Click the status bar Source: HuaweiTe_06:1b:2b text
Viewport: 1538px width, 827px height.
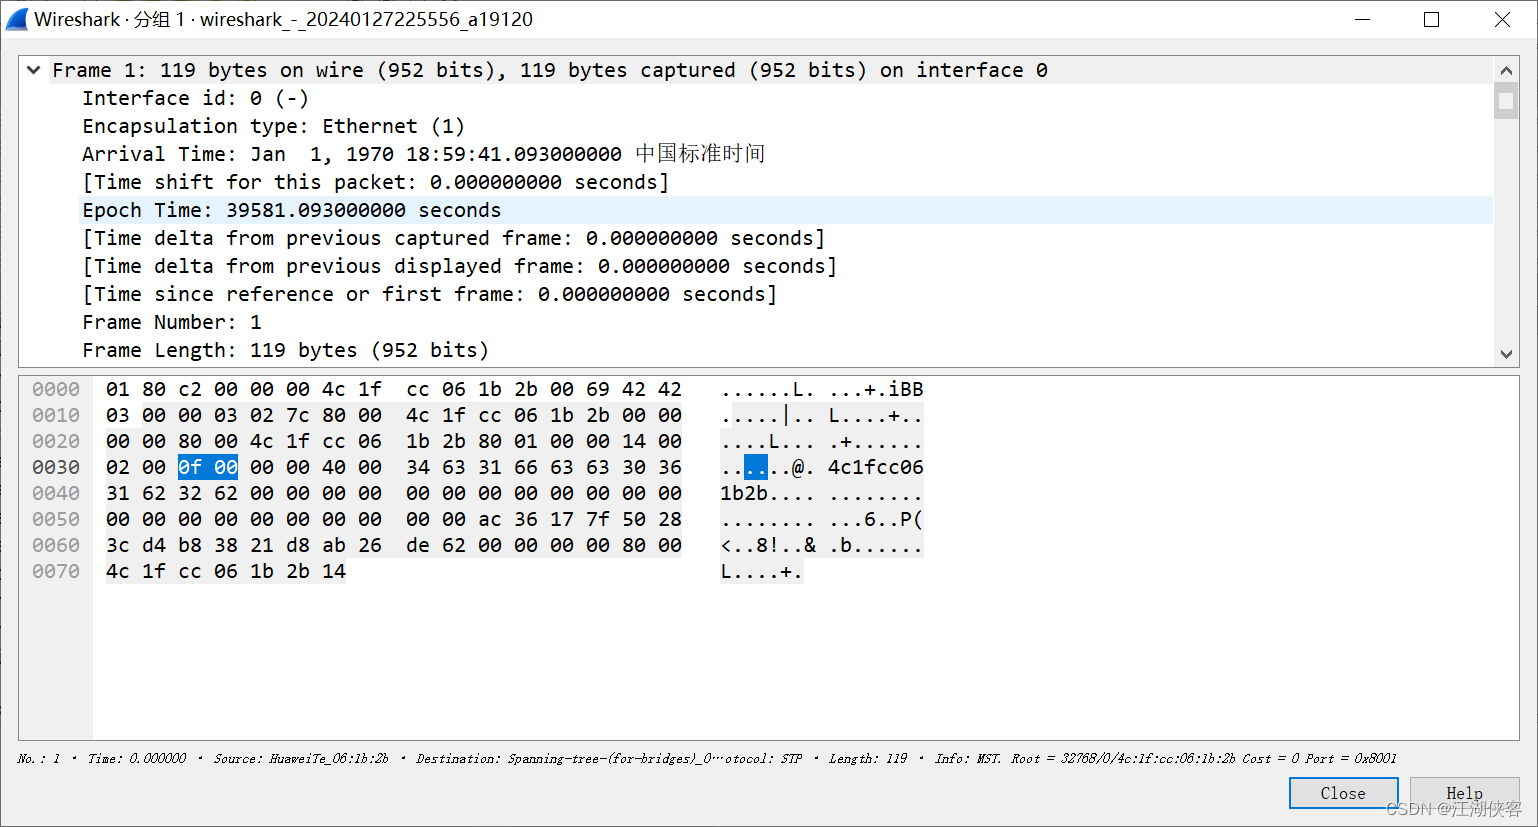(301, 759)
